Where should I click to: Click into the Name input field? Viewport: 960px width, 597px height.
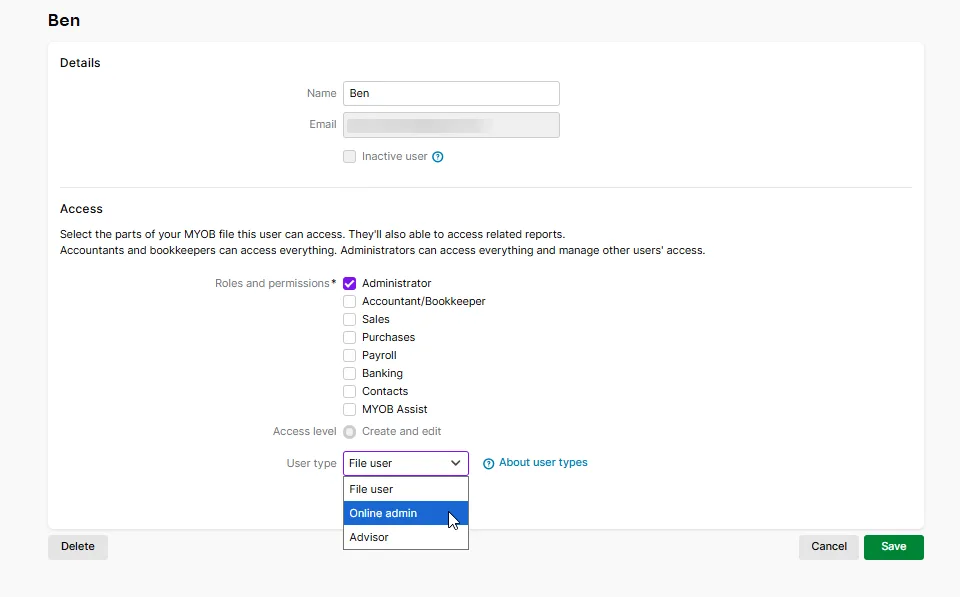pos(451,94)
